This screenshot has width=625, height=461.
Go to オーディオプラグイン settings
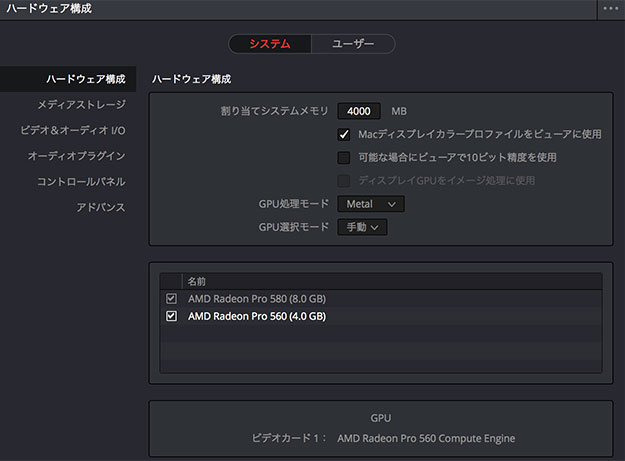coord(76,156)
